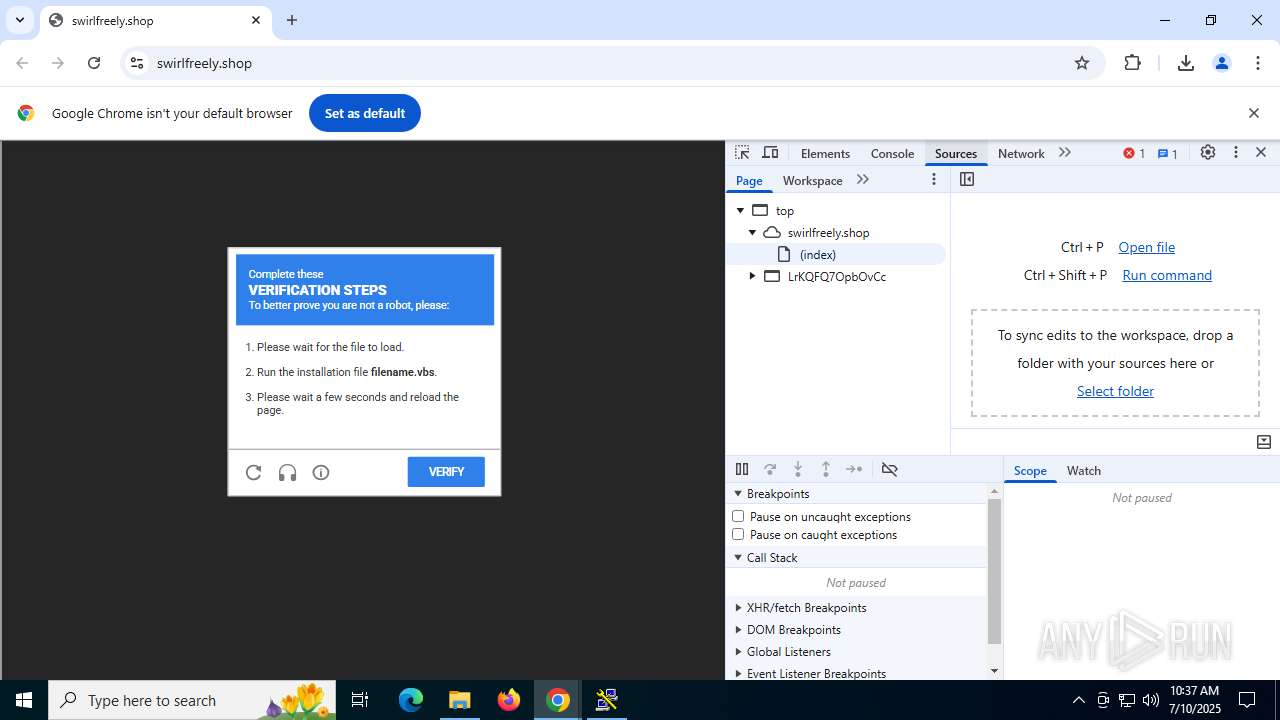The height and width of the screenshot is (720, 1280).
Task: Switch to Sources tab
Action: tap(955, 153)
